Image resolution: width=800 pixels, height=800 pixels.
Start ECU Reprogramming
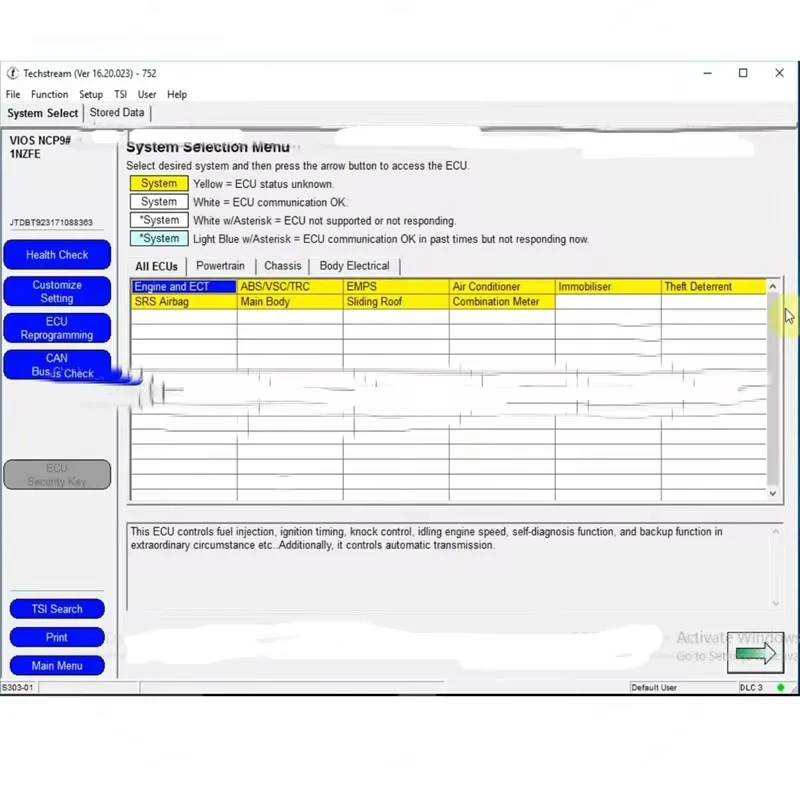(57, 328)
